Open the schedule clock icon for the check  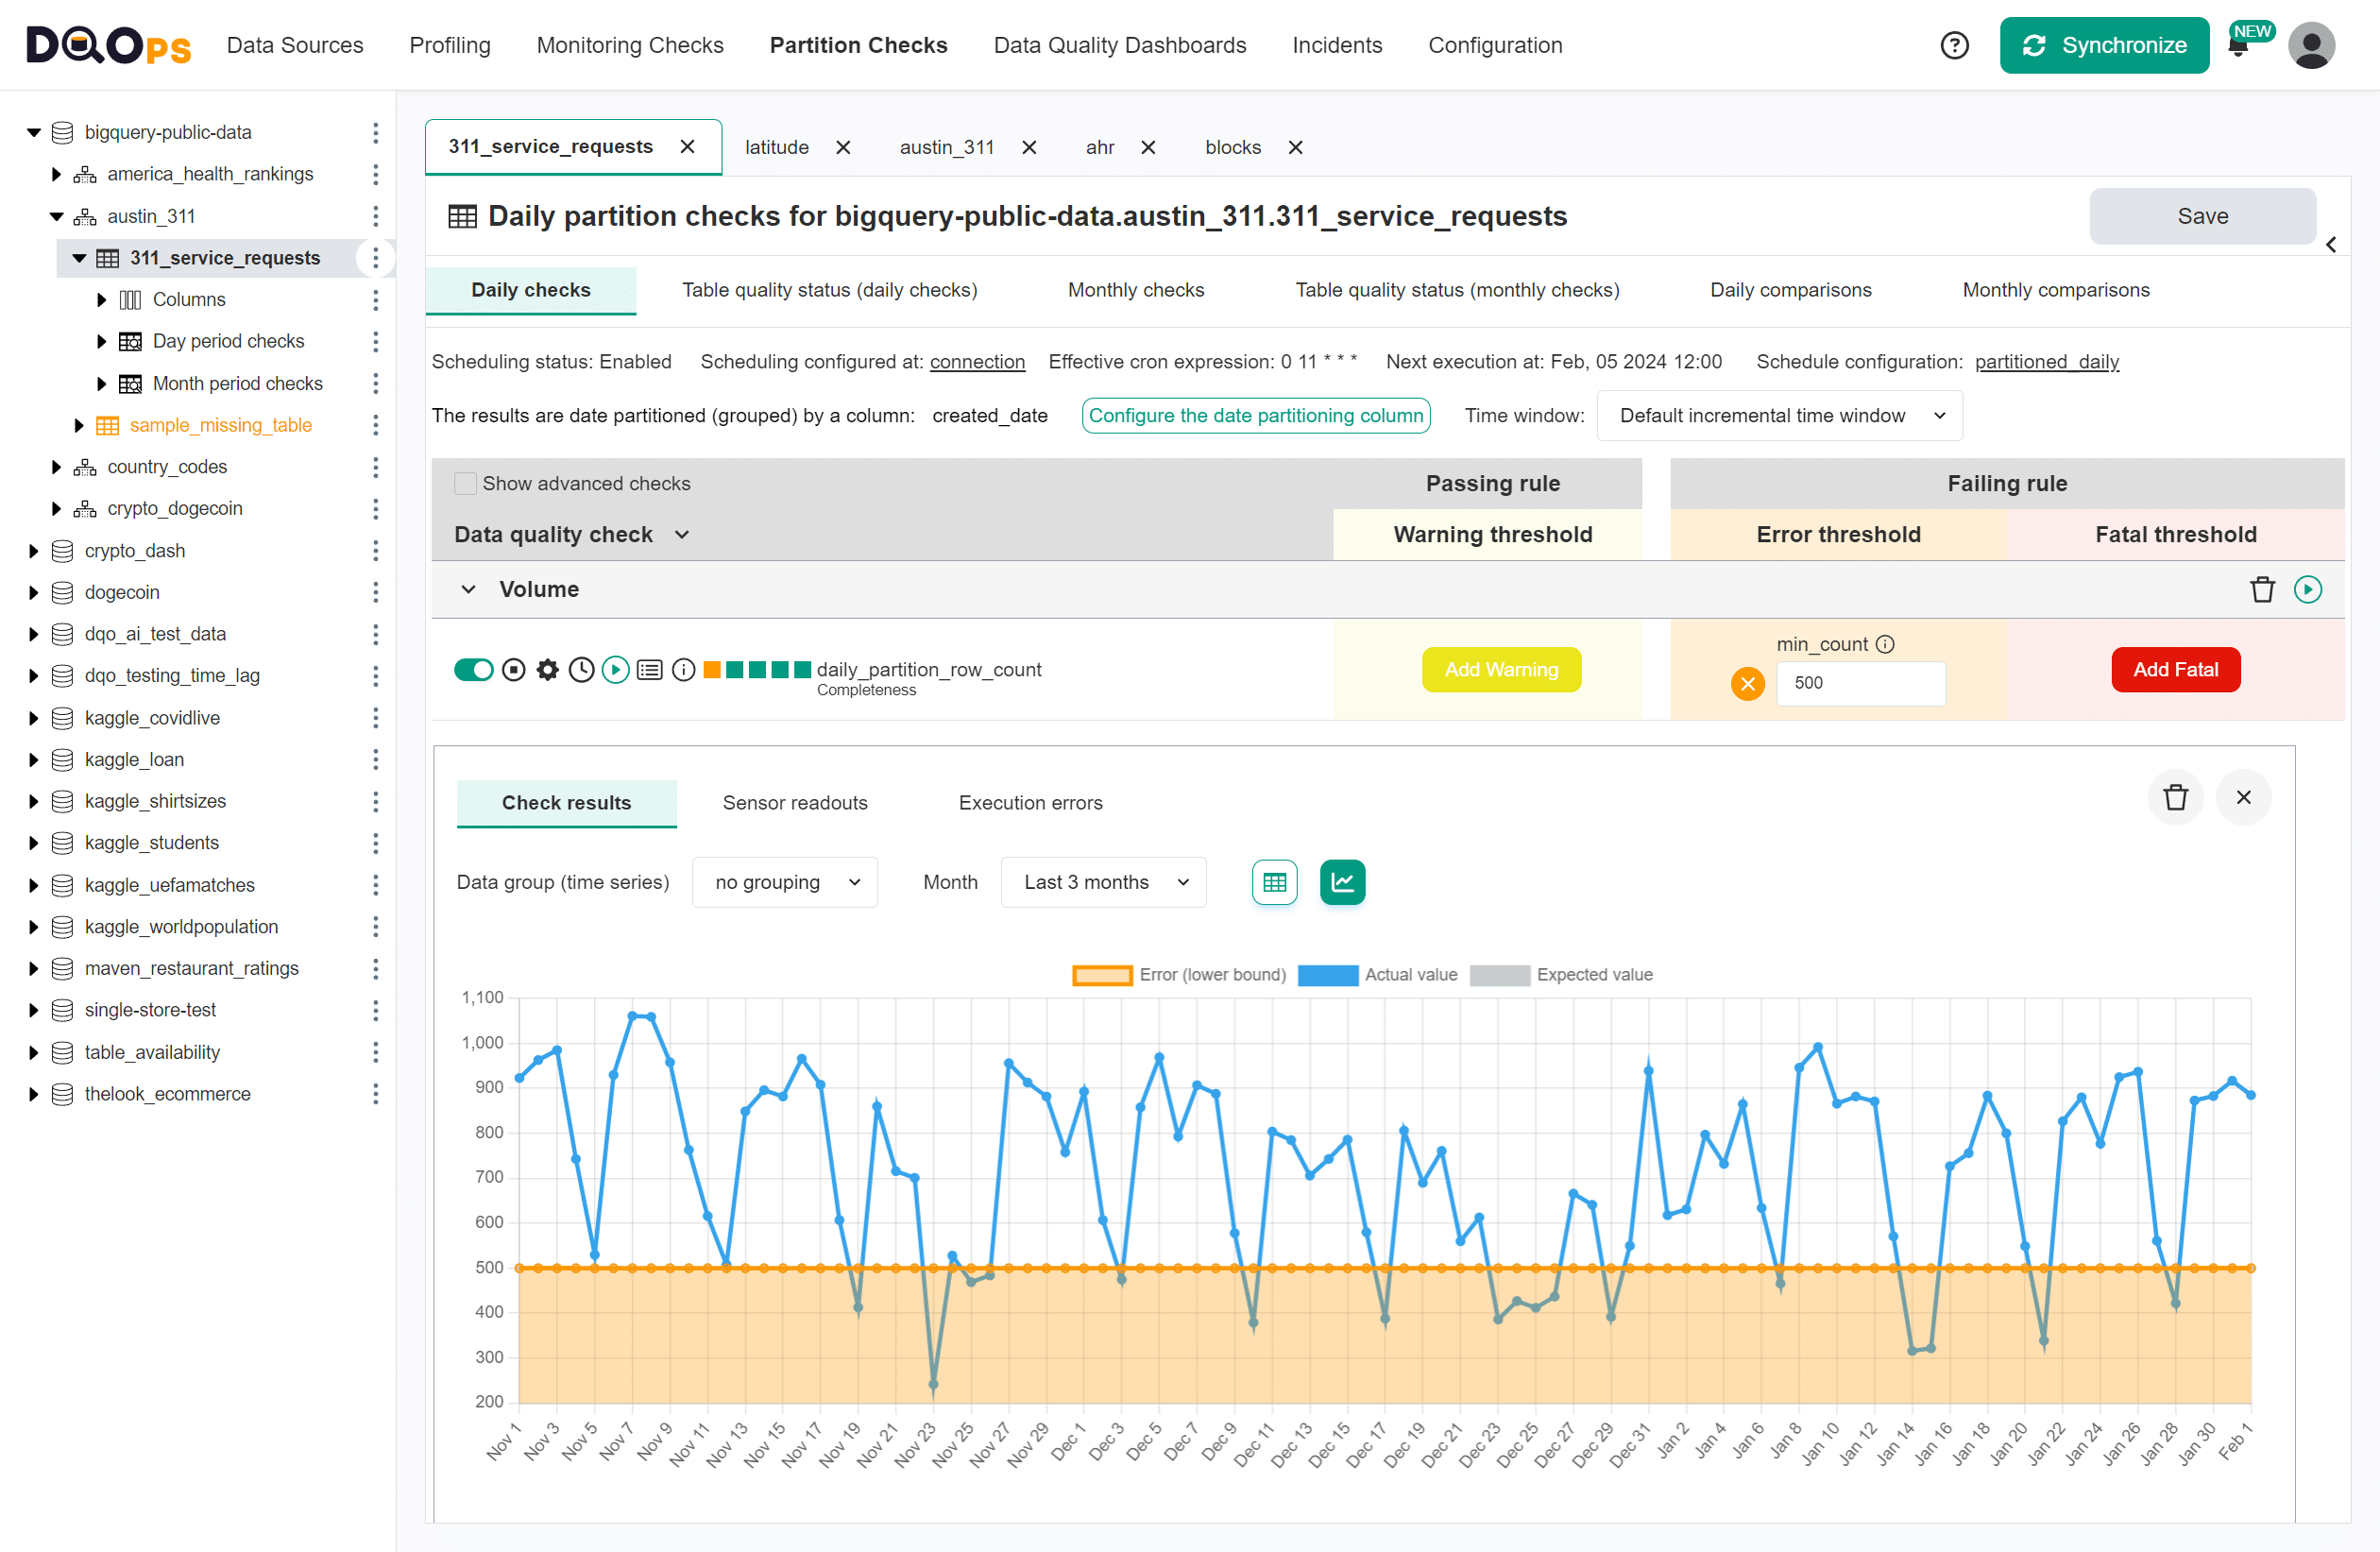(581, 670)
